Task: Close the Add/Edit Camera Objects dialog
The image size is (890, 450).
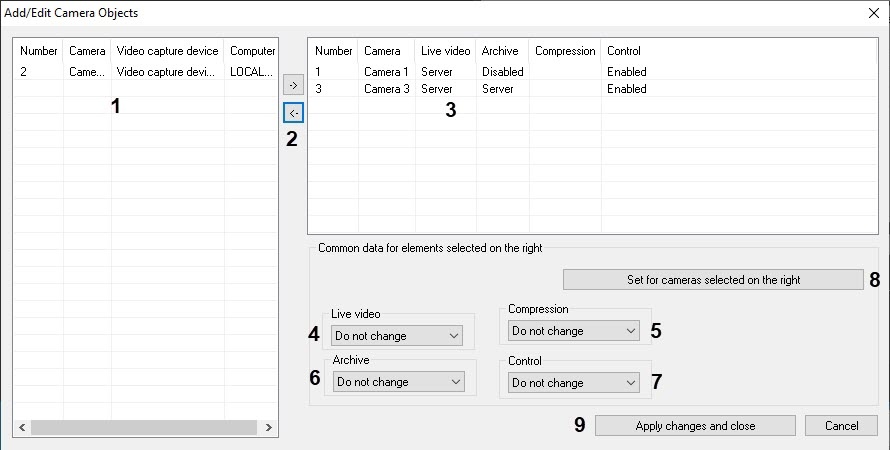Action: pos(872,13)
